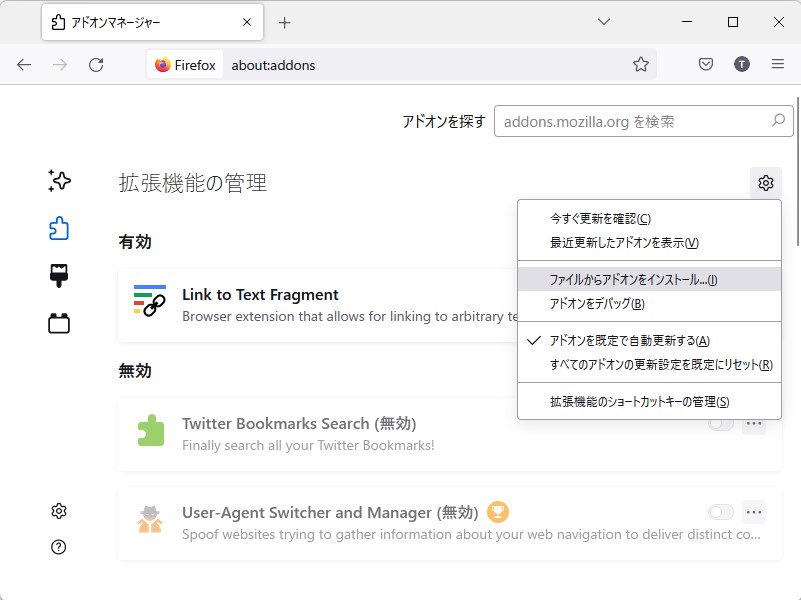Enable the Twitter Bookmarks Search extension toggle
The image size is (801, 600).
click(x=720, y=424)
